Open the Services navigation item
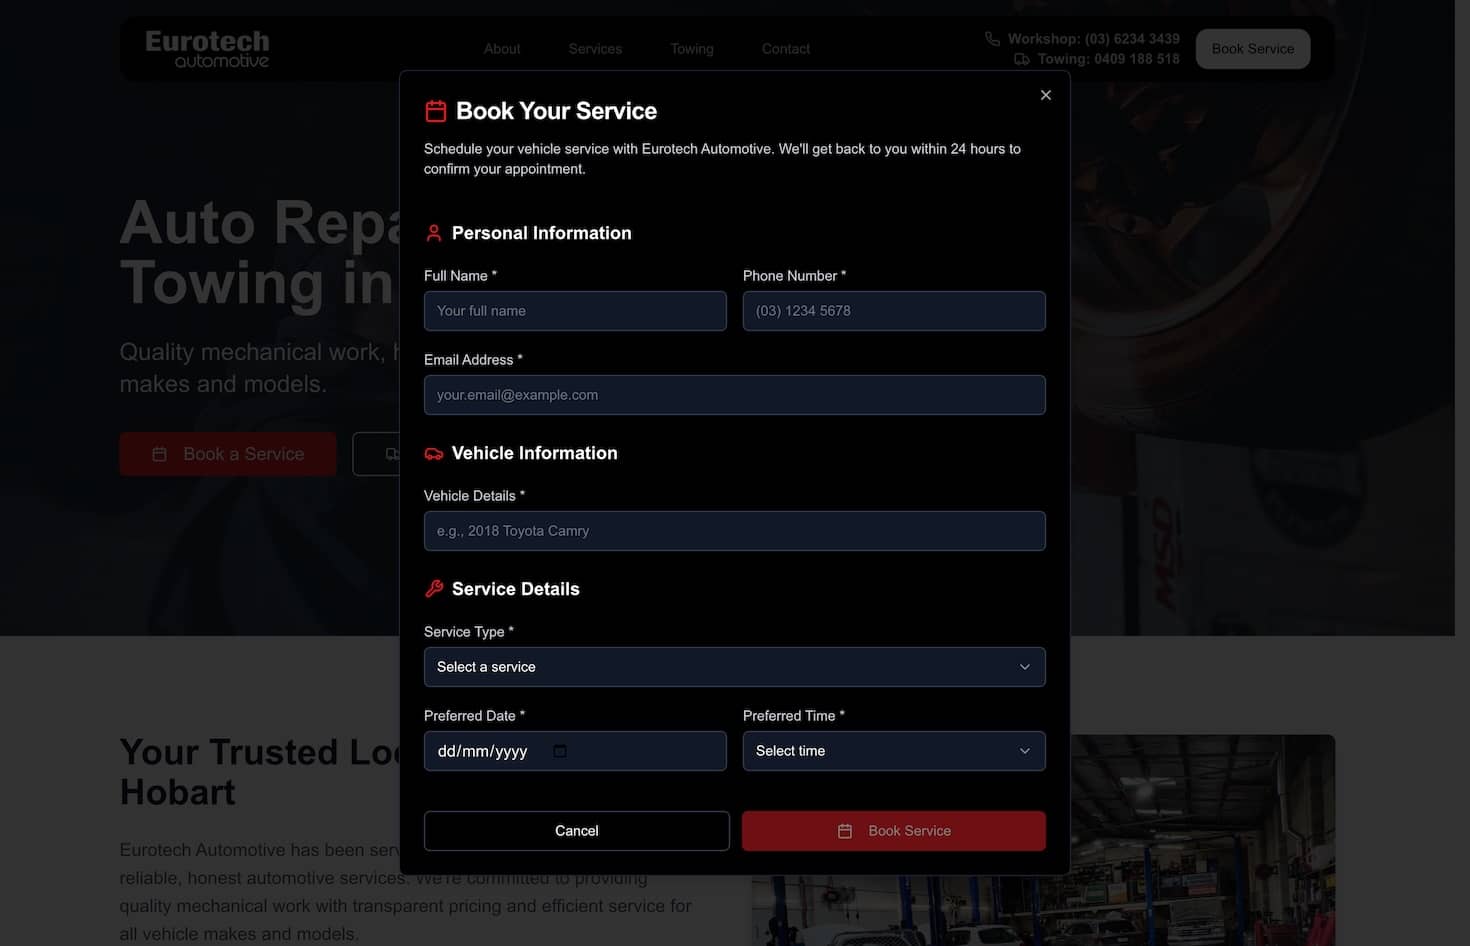This screenshot has height=946, width=1470. coord(594,48)
